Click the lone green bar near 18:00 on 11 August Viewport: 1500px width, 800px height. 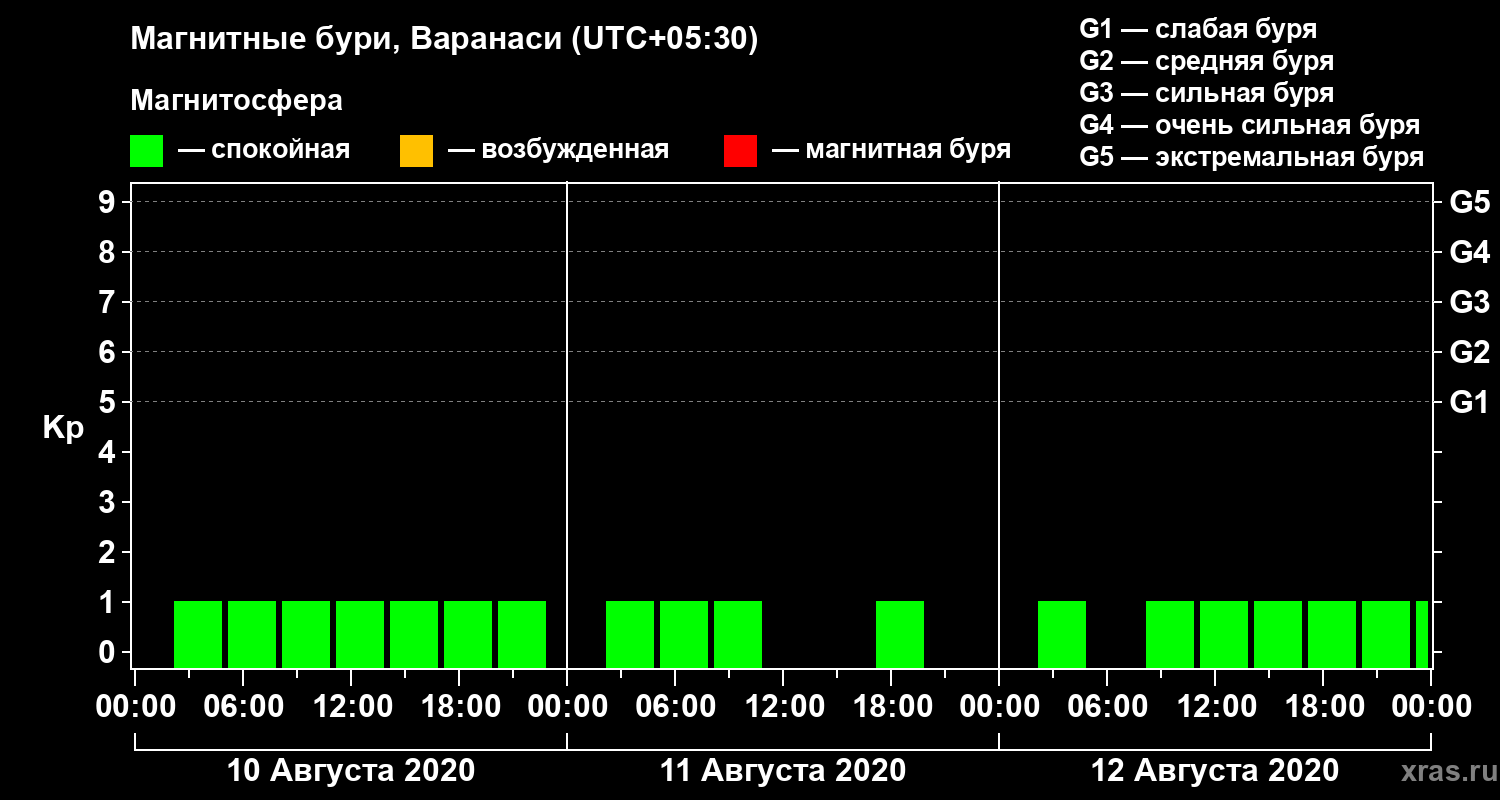tap(900, 634)
